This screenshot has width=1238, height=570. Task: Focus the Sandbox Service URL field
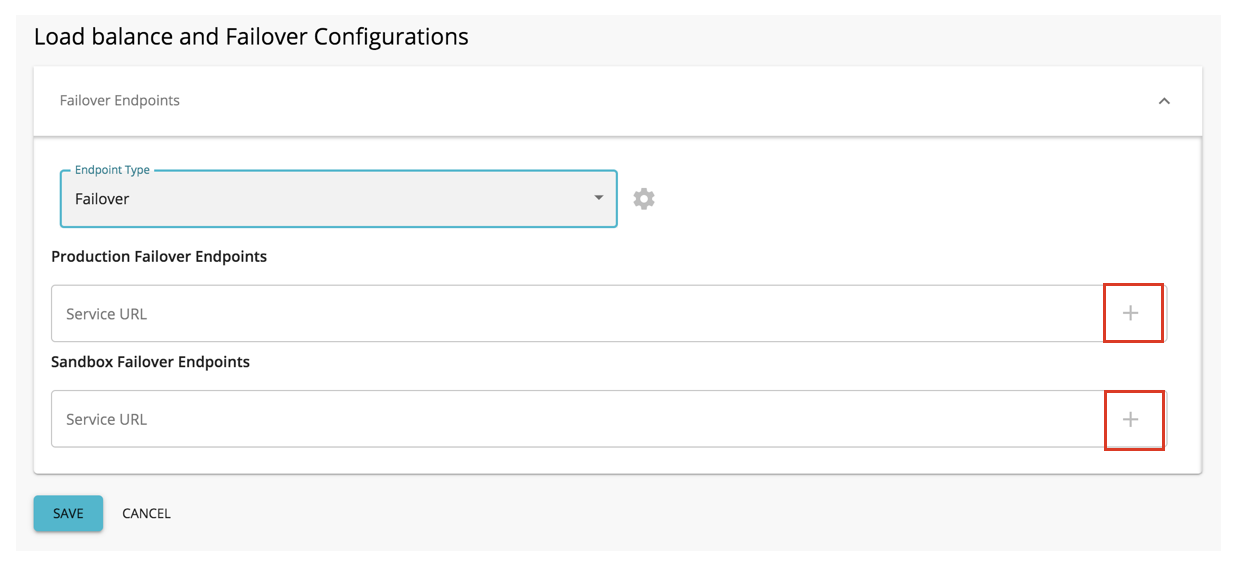575,419
